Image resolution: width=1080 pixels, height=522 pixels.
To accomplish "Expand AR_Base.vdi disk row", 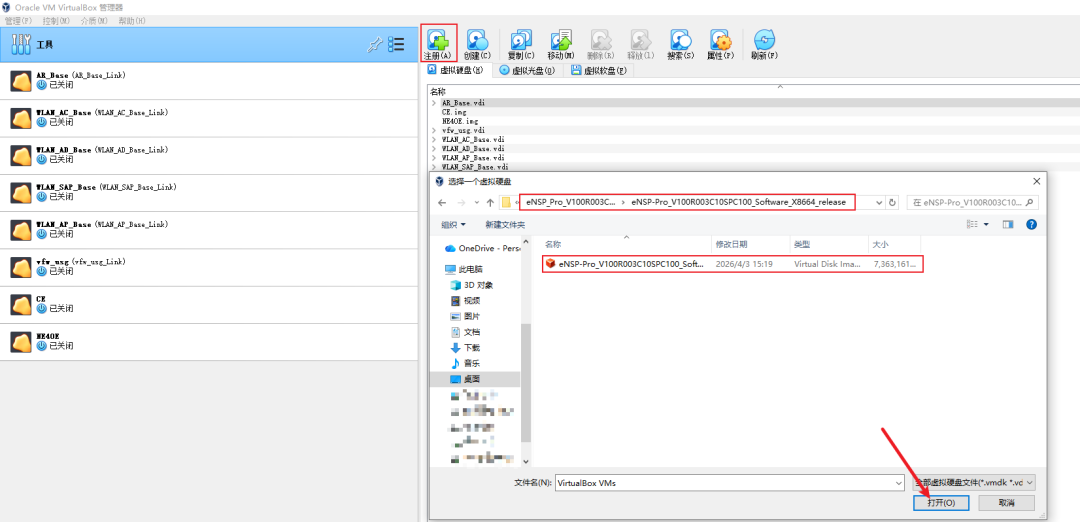I will 434,103.
